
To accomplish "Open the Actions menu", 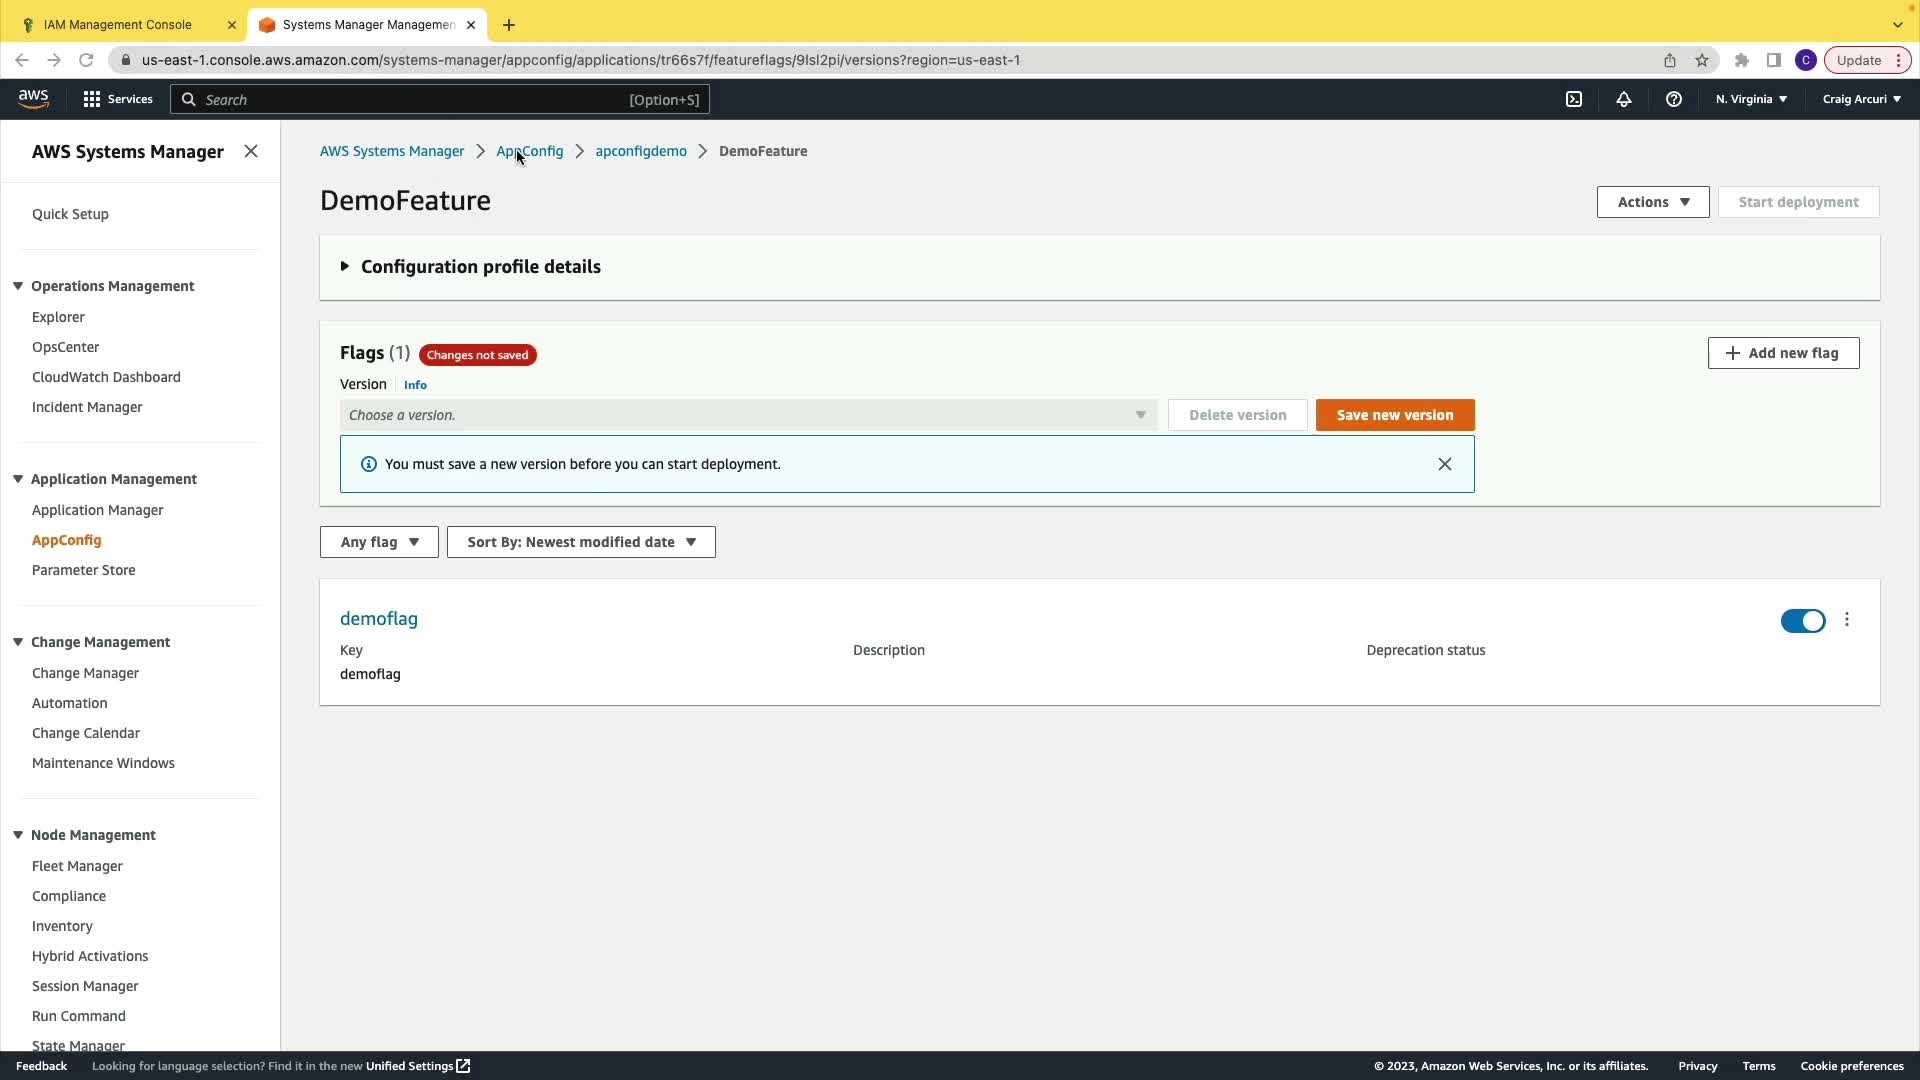I will coord(1652,202).
